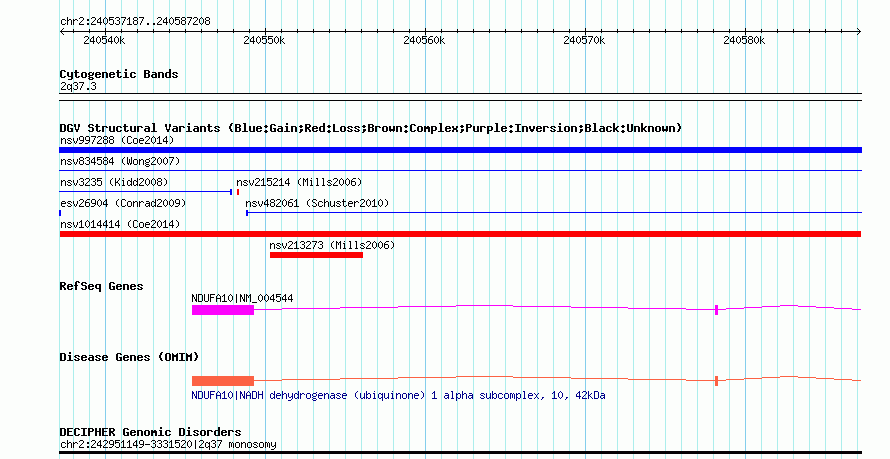Screen dimensions: 890x459
Task: Click the Disease Genes (OMIM) track title
Action: 129,357
